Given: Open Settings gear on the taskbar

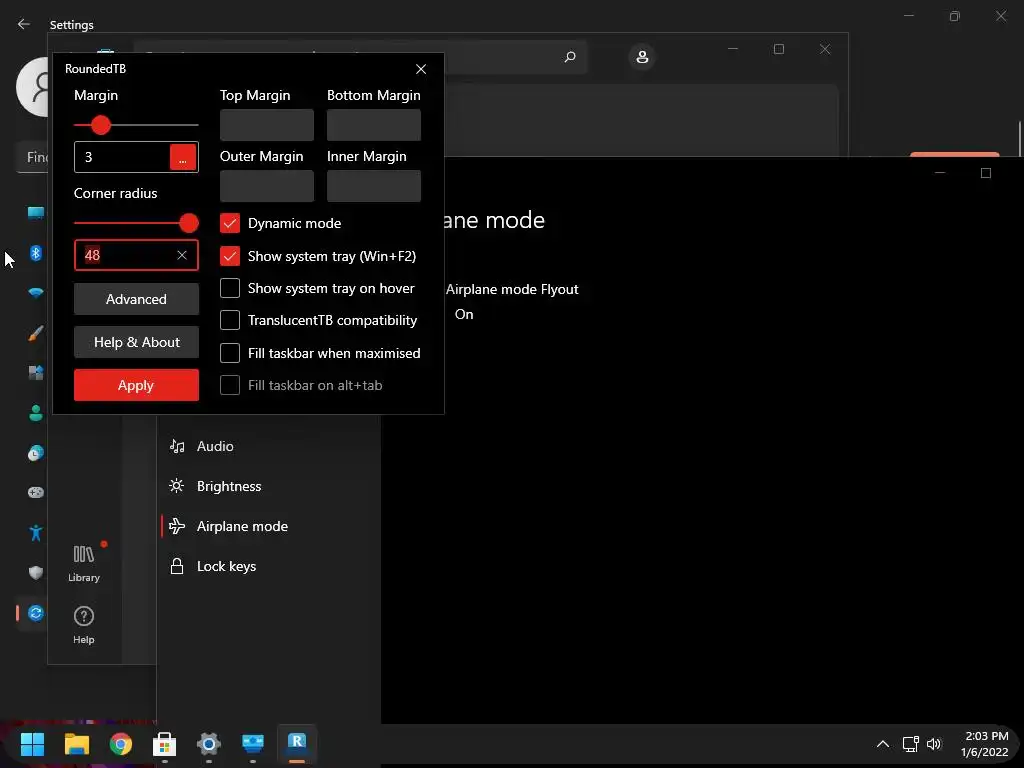Looking at the screenshot, I should (208, 743).
